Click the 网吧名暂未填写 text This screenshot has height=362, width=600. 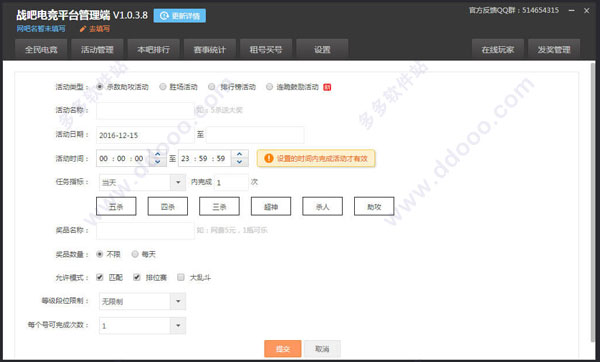[41, 29]
